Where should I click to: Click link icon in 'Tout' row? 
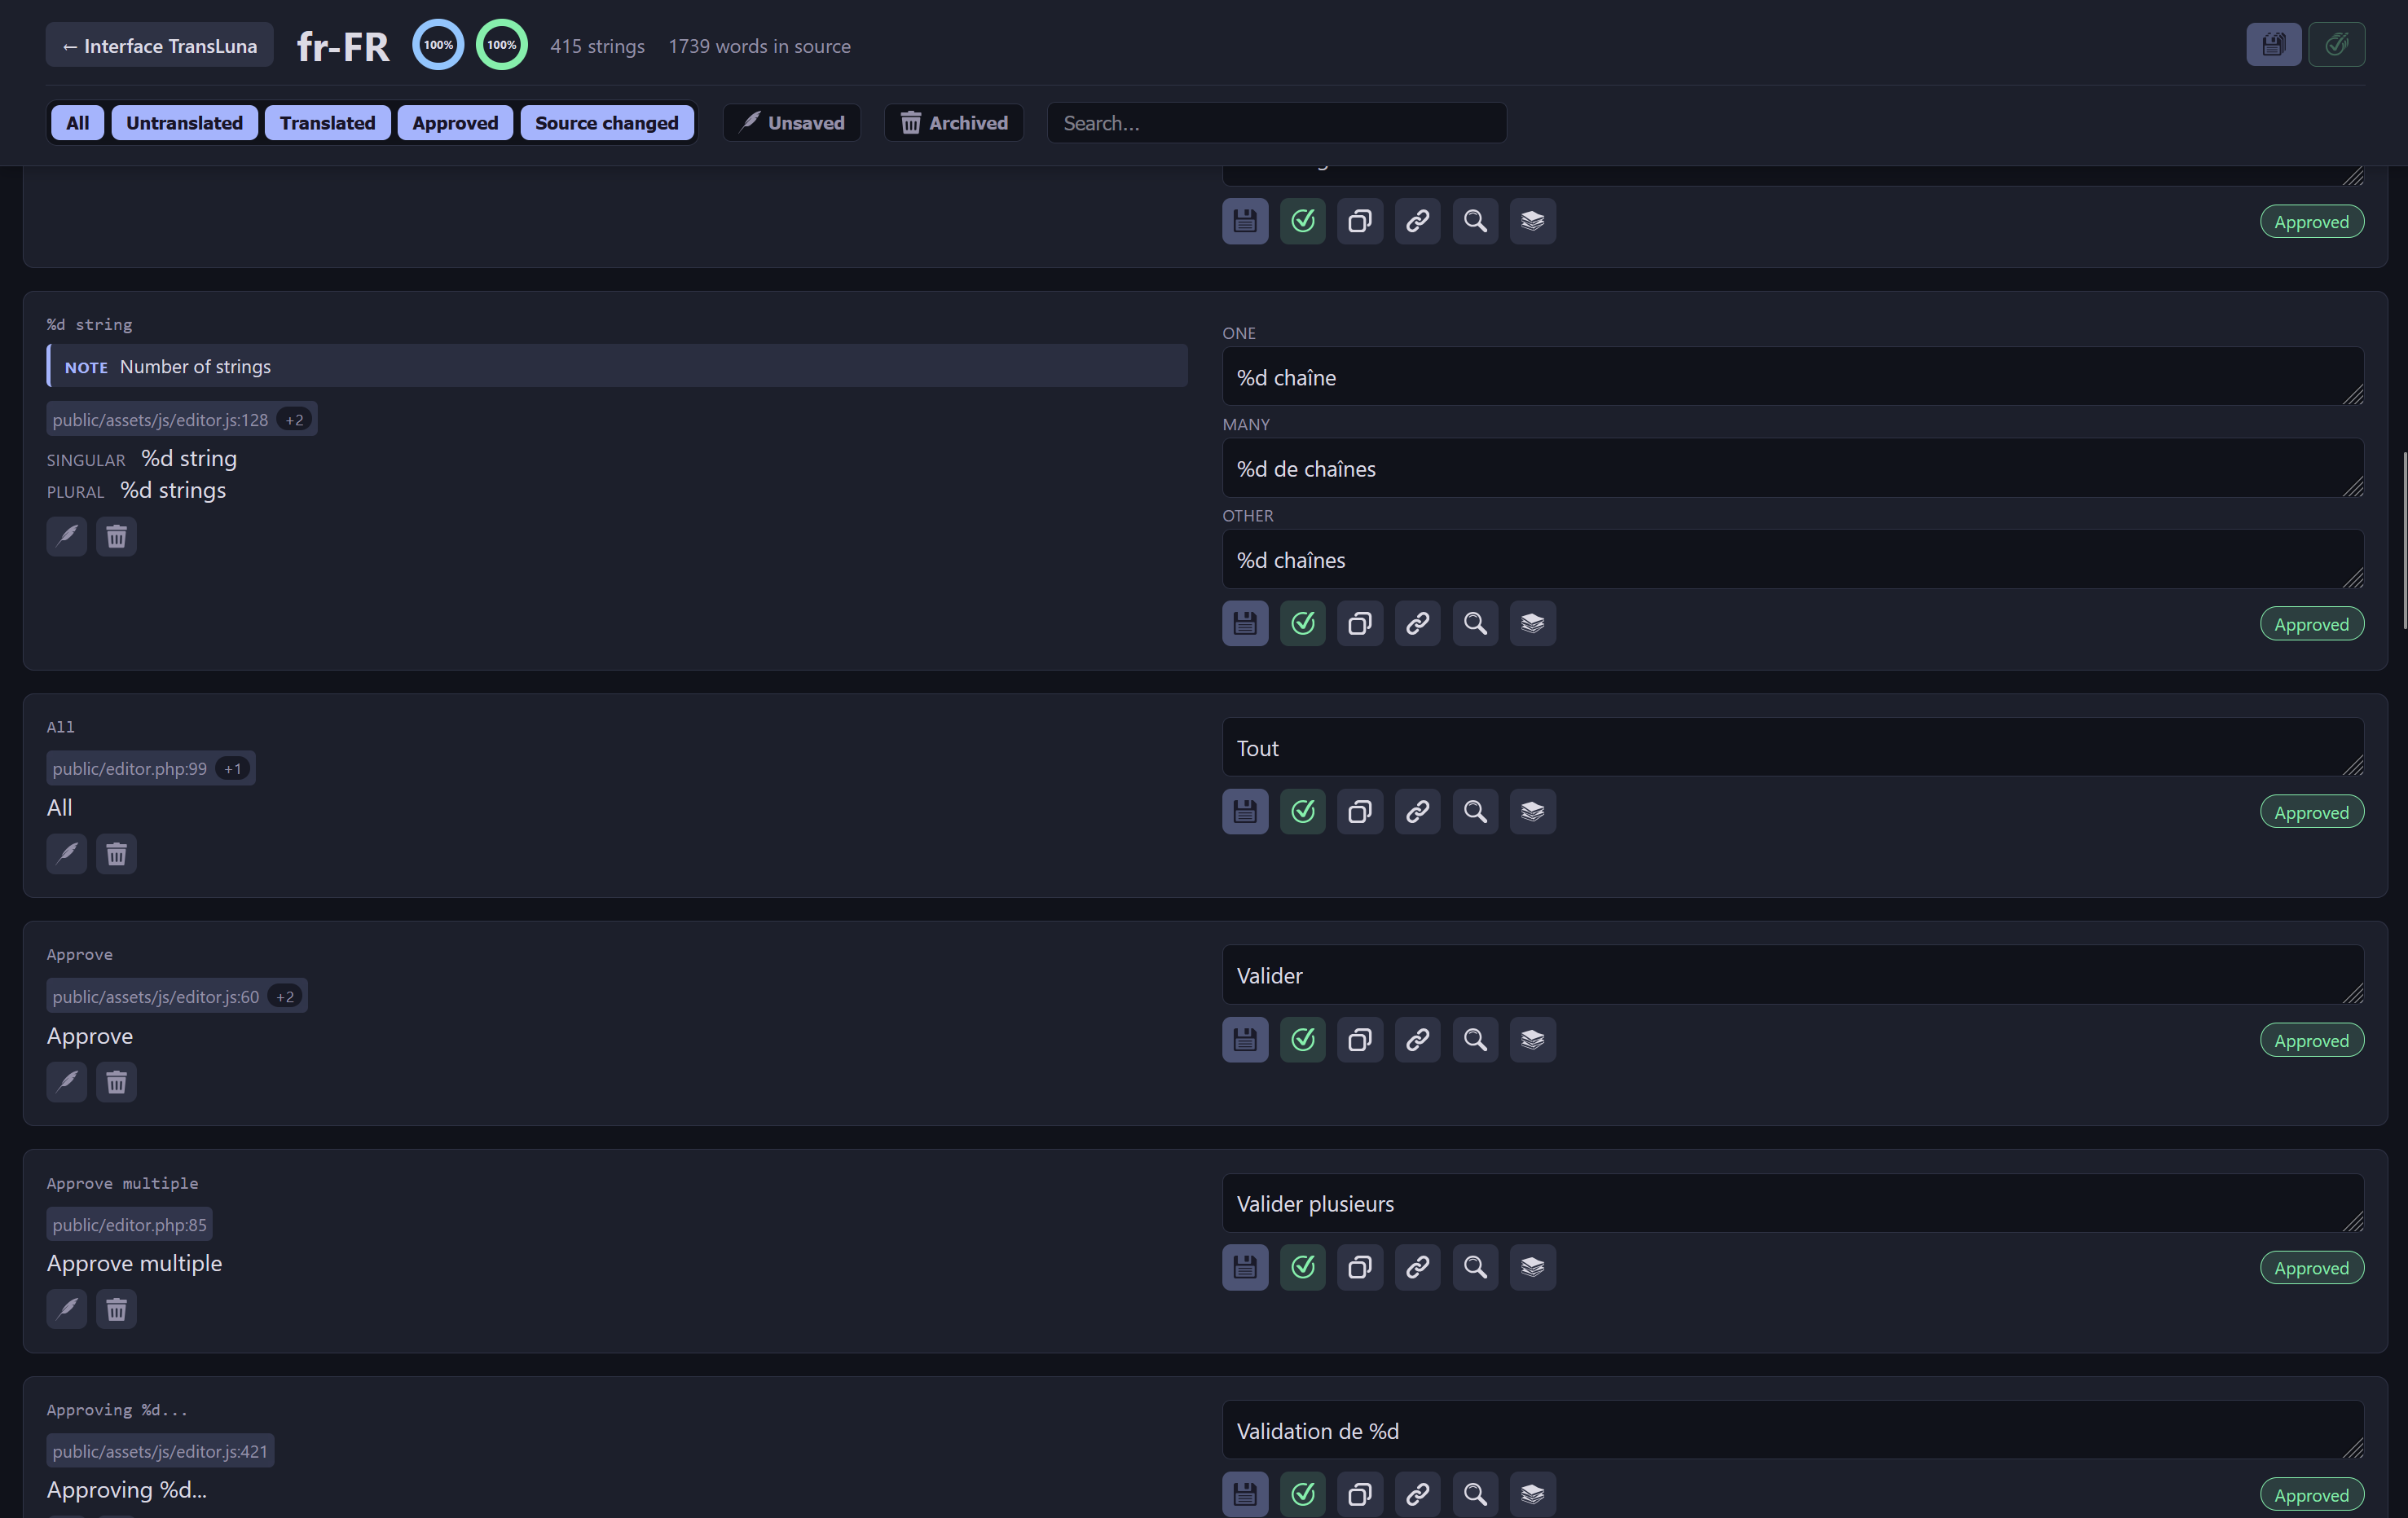tap(1417, 812)
